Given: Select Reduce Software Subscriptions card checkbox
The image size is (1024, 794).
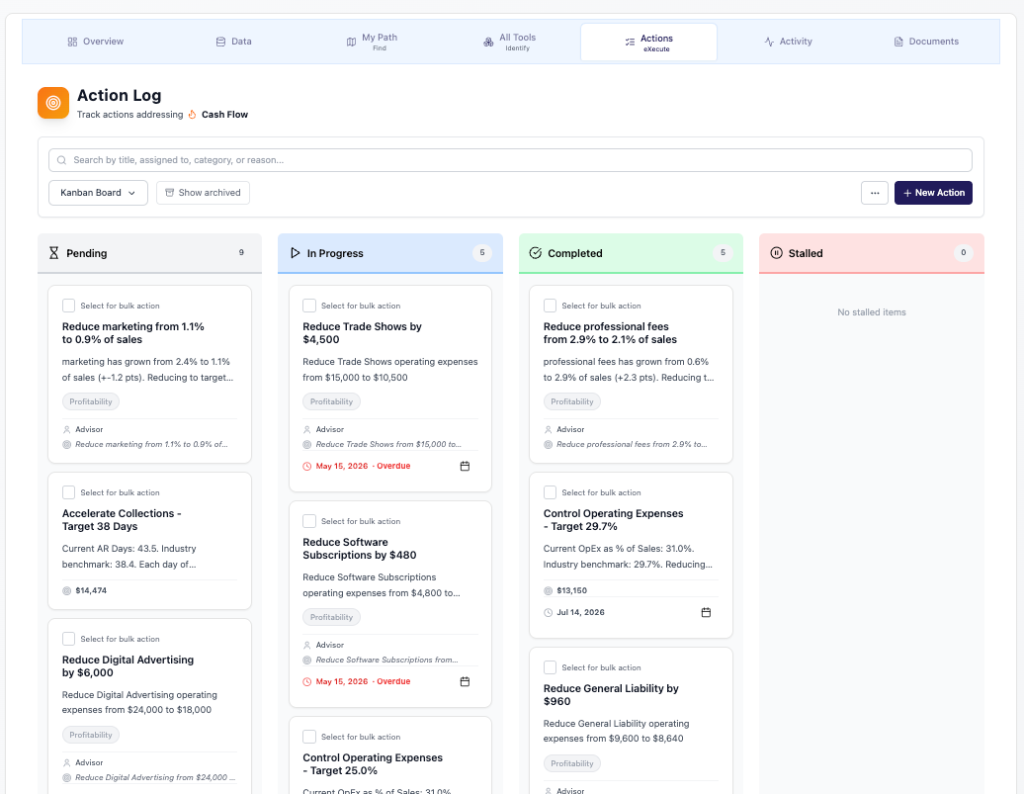Looking at the screenshot, I should [x=309, y=521].
